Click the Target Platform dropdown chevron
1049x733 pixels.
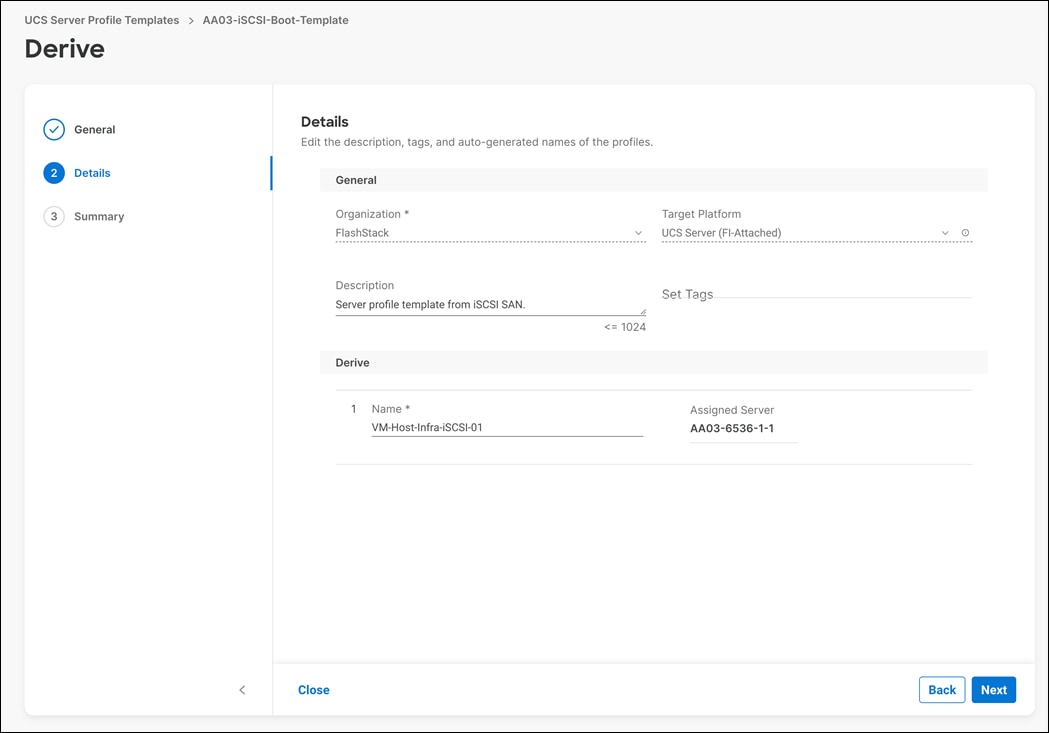tap(944, 232)
